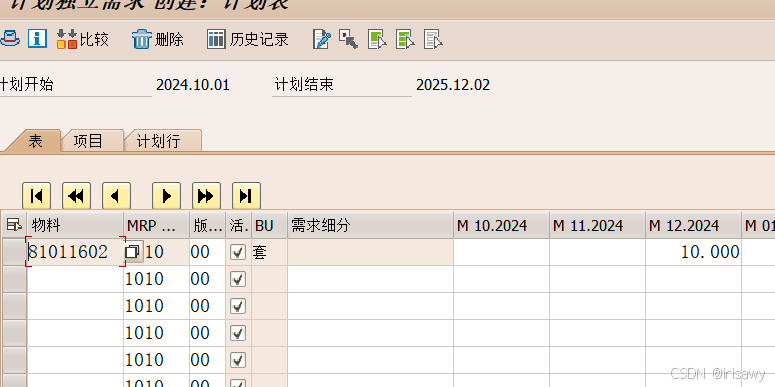Toggle active checkbox in row 81011602
The height and width of the screenshot is (387, 775).
point(238,253)
